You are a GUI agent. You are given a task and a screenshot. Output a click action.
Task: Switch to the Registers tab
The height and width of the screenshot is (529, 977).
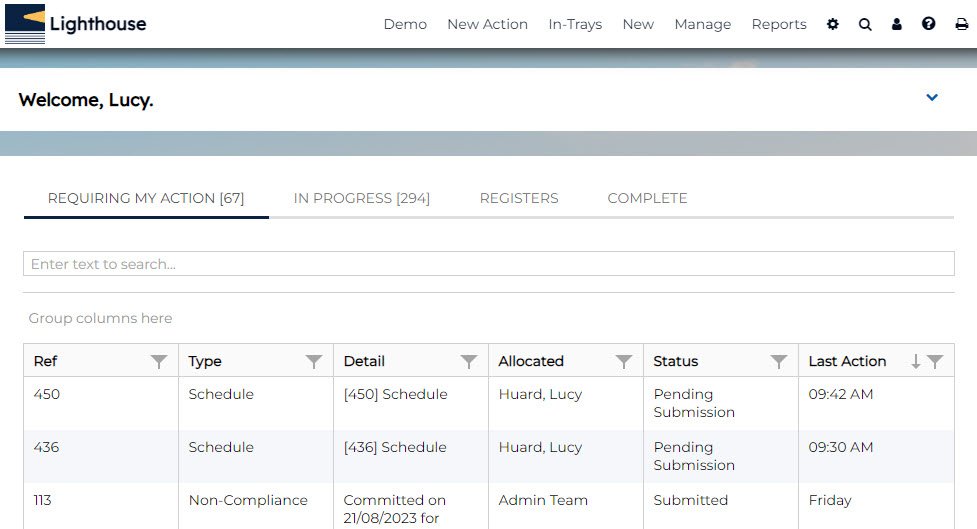click(x=519, y=198)
